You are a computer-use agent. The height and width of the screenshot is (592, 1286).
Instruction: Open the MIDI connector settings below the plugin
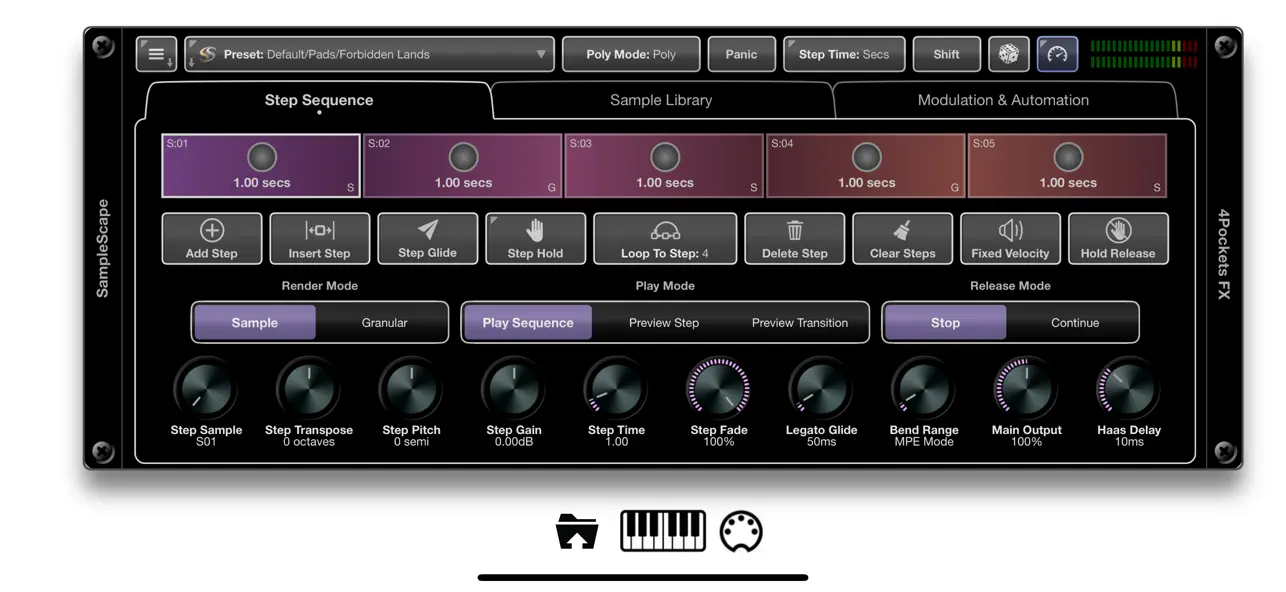(742, 531)
